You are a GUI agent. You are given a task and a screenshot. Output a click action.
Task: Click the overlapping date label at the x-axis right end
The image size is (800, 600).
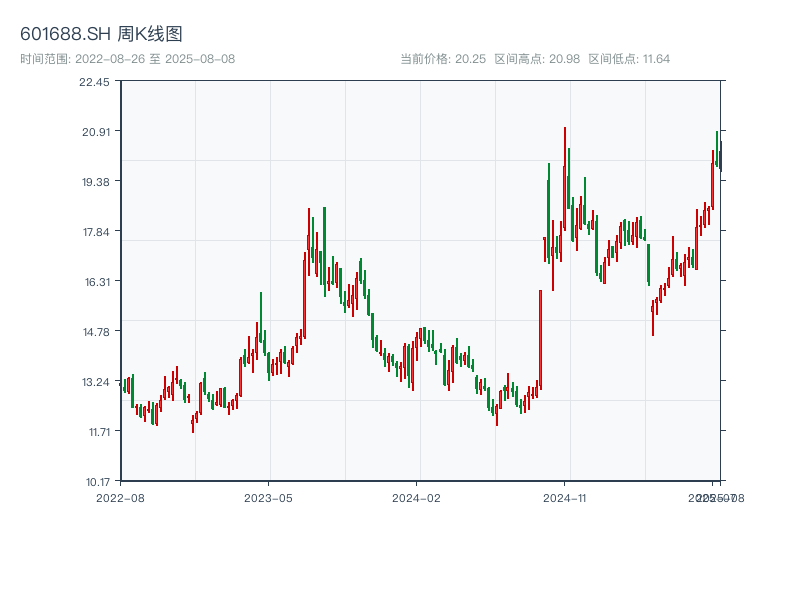(x=715, y=497)
